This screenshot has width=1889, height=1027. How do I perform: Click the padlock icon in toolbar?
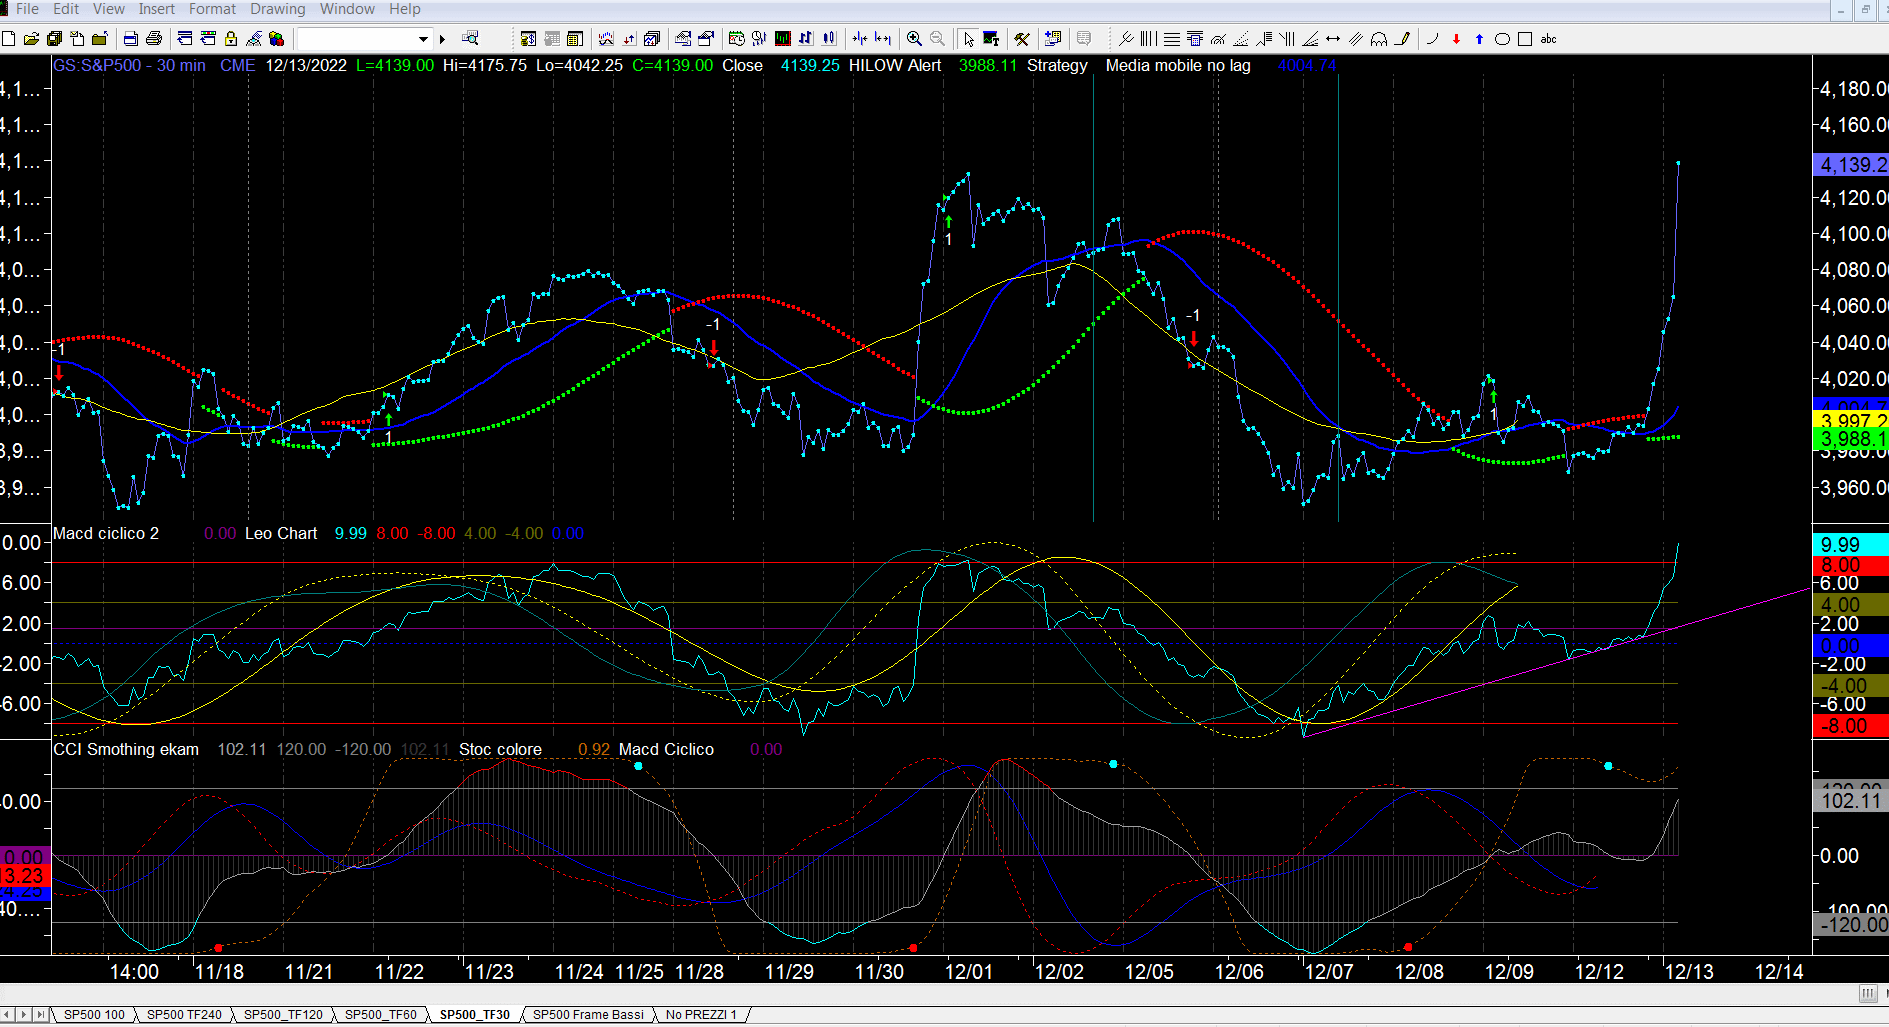point(231,39)
